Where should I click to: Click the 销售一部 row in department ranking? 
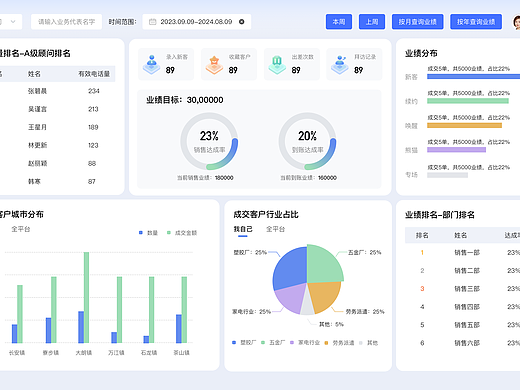coord(462,252)
